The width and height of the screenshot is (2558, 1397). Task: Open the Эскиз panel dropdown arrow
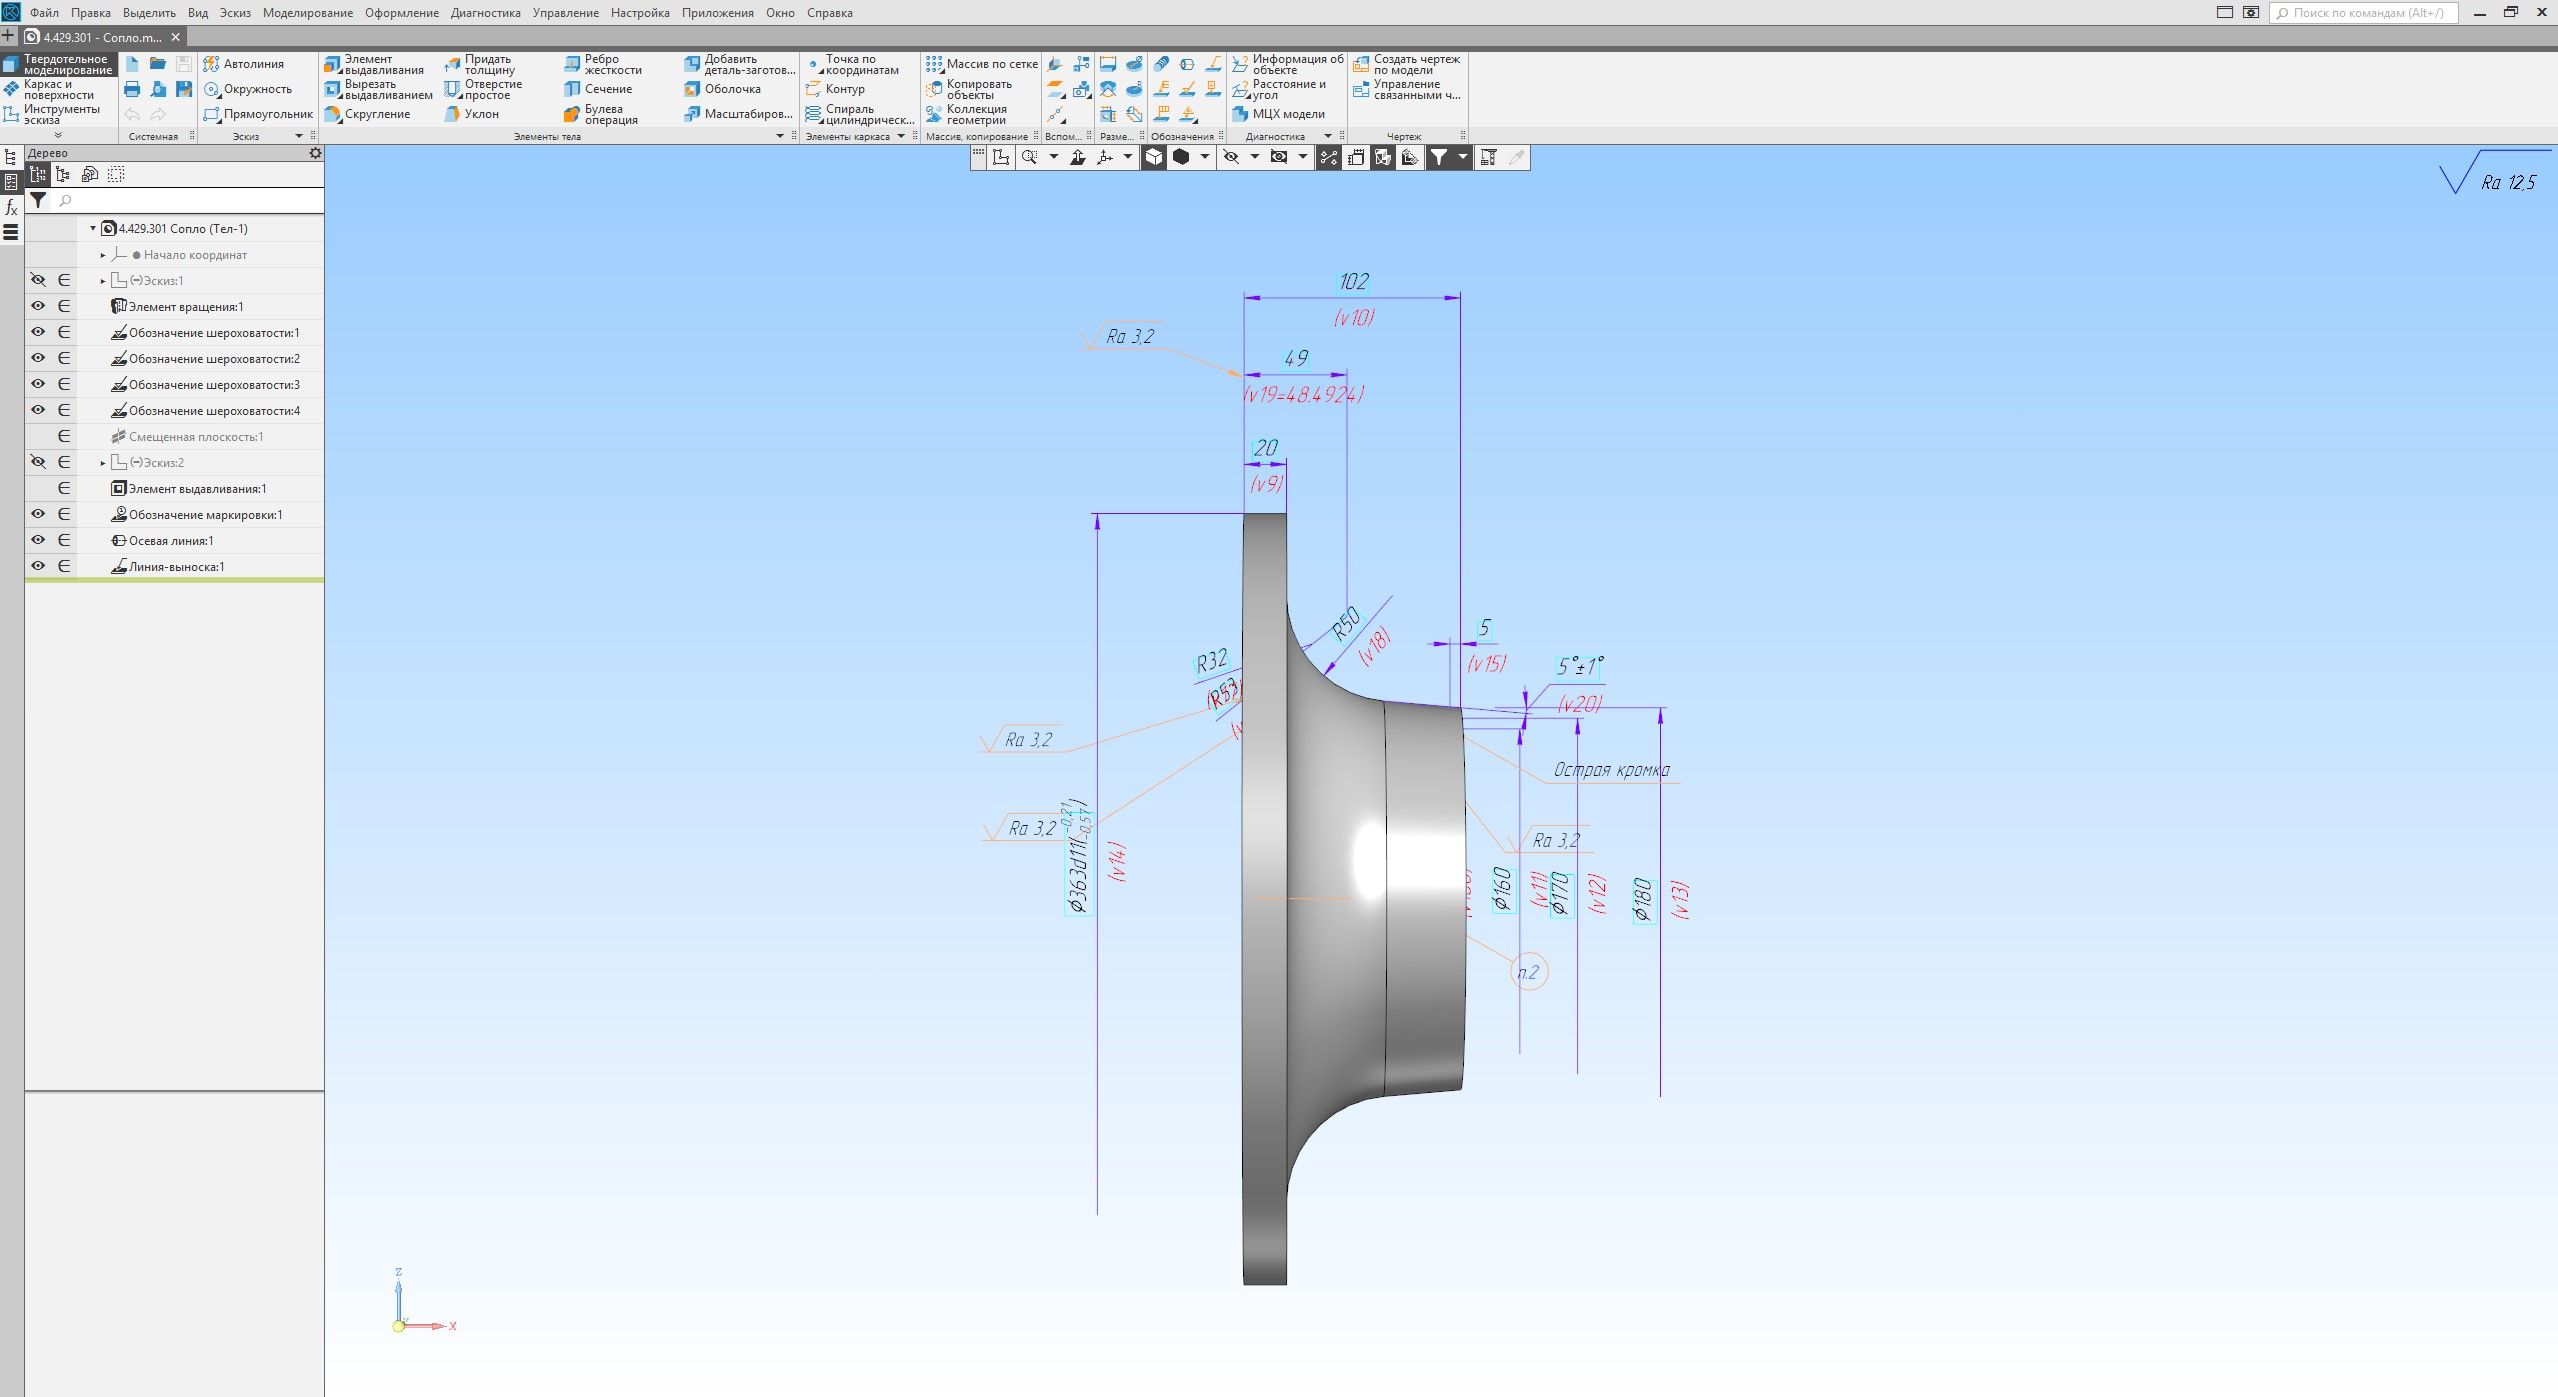(x=298, y=136)
